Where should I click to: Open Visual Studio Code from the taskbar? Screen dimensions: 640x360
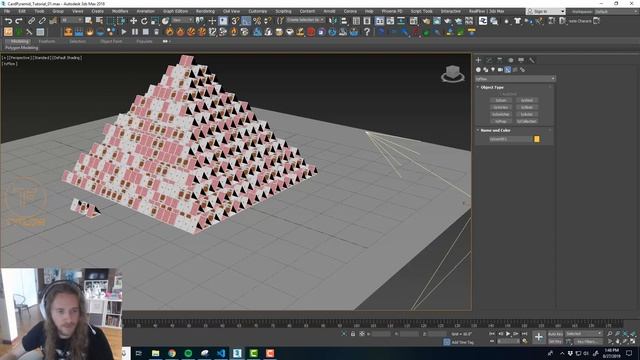click(x=221, y=353)
